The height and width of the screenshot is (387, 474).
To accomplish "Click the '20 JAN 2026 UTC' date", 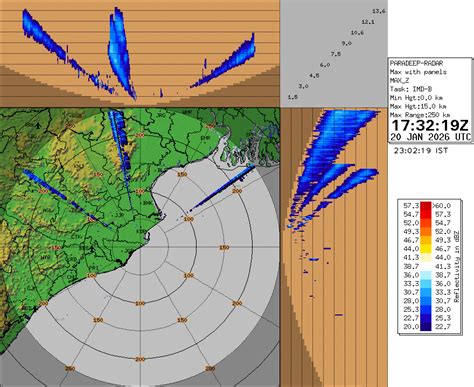I will click(430, 137).
